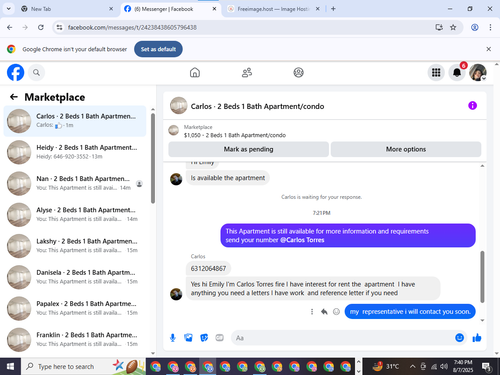Open the taskbar clock 7:40 PM
Image resolution: width=500 pixels, height=375 pixels.
tap(463, 366)
